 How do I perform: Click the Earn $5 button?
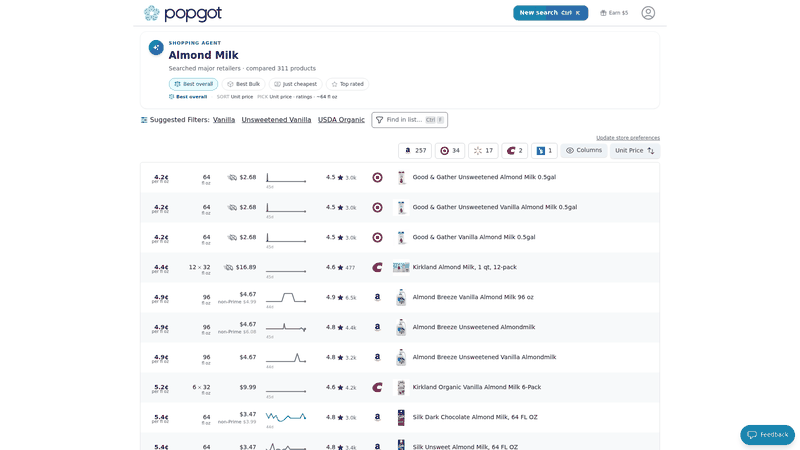point(614,13)
